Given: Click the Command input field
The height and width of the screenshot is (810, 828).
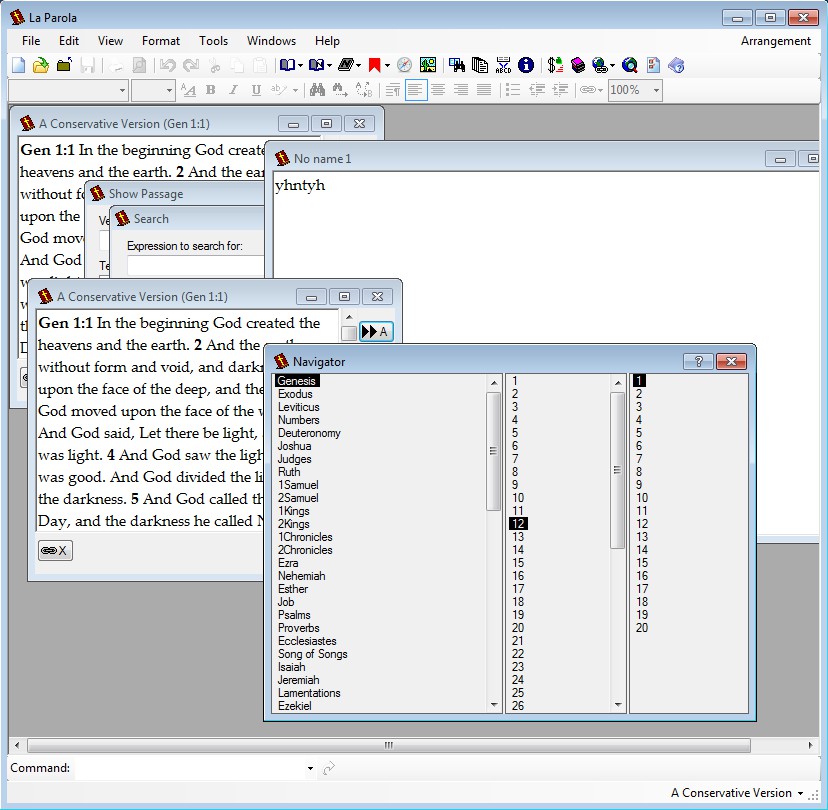Looking at the screenshot, I should pyautogui.click(x=190, y=768).
